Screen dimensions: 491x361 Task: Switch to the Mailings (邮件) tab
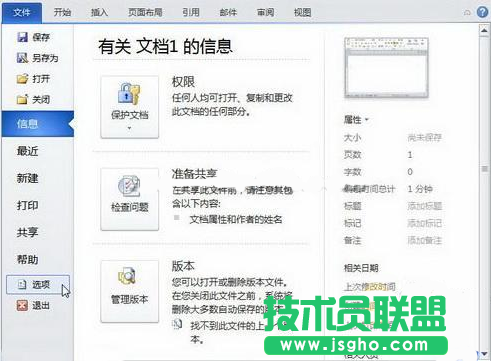pyautogui.click(x=228, y=13)
